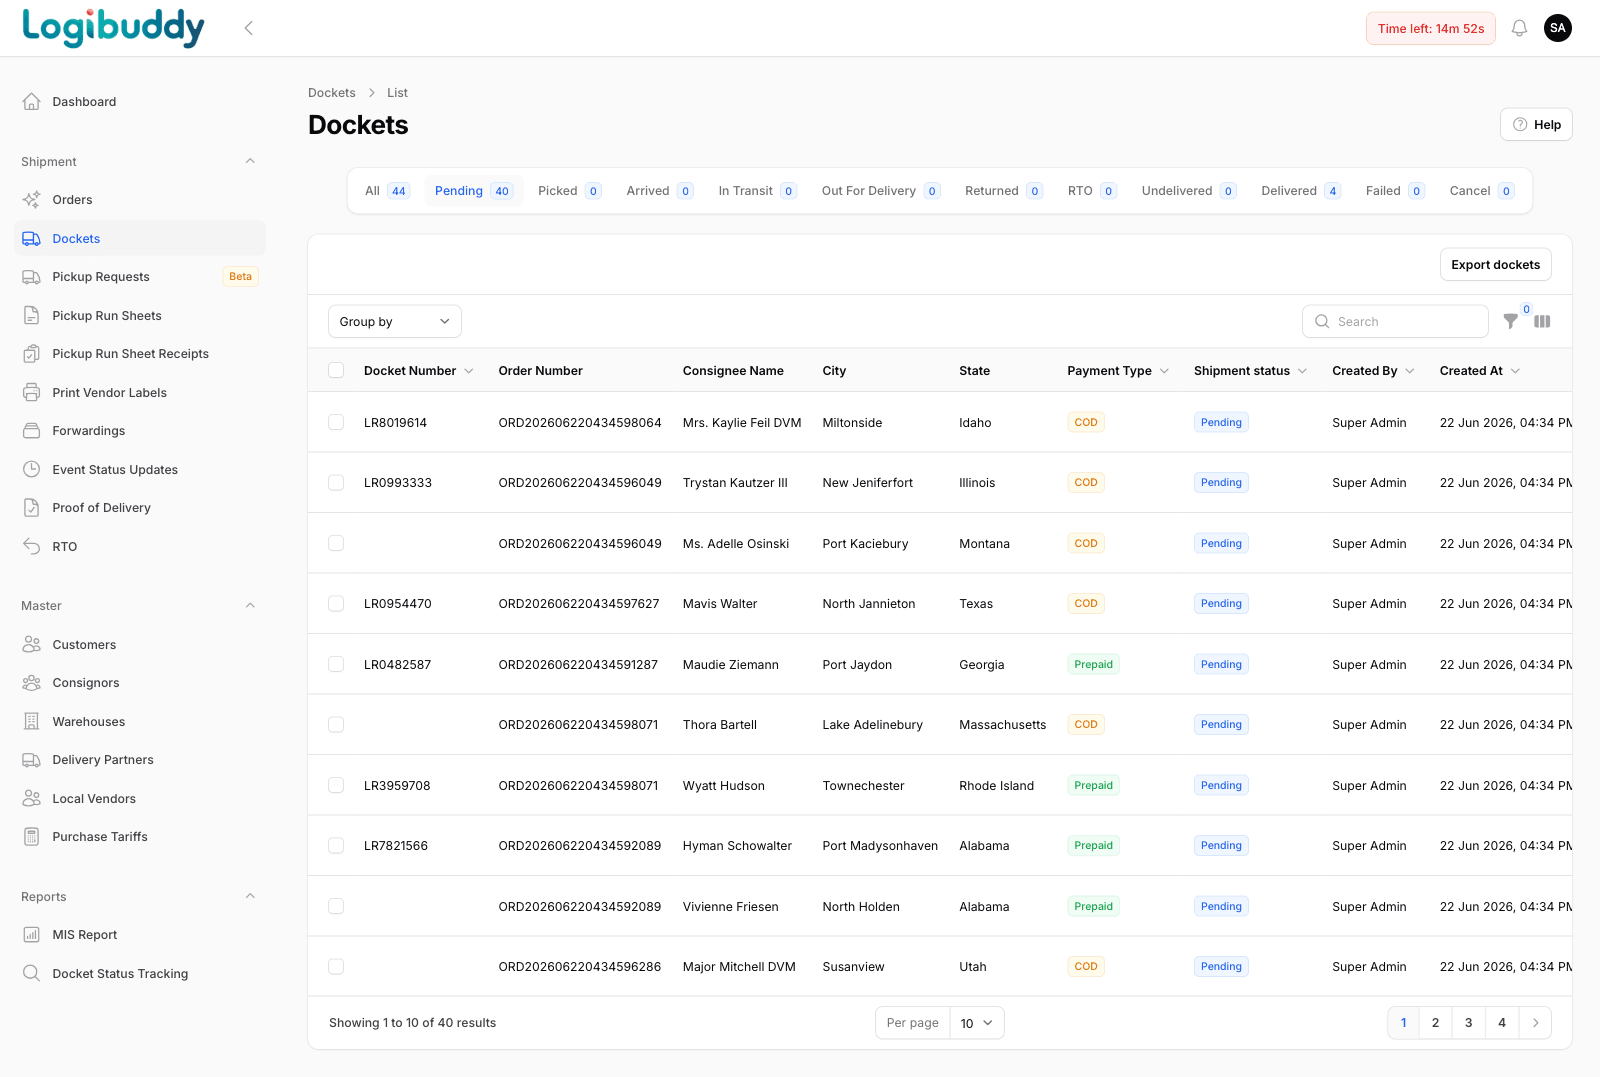
Task: Click the MIS Report chart icon
Action: tap(32, 935)
